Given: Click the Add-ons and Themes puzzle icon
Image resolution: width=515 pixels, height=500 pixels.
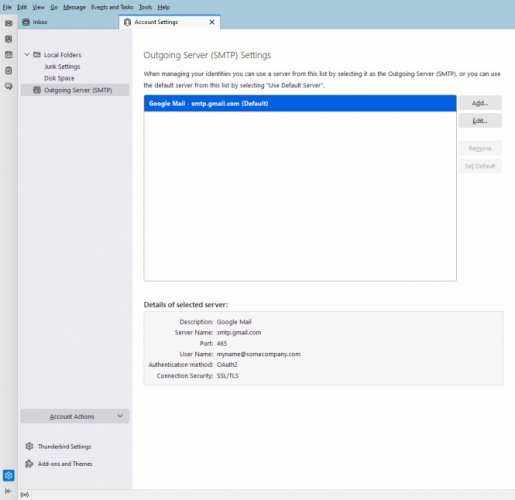Looking at the screenshot, I should pos(29,463).
